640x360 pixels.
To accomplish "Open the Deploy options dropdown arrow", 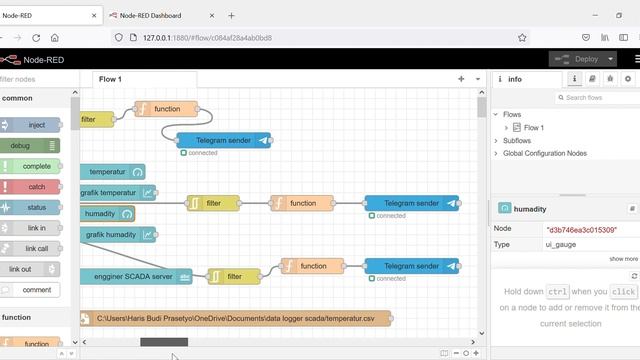I will click(610, 59).
